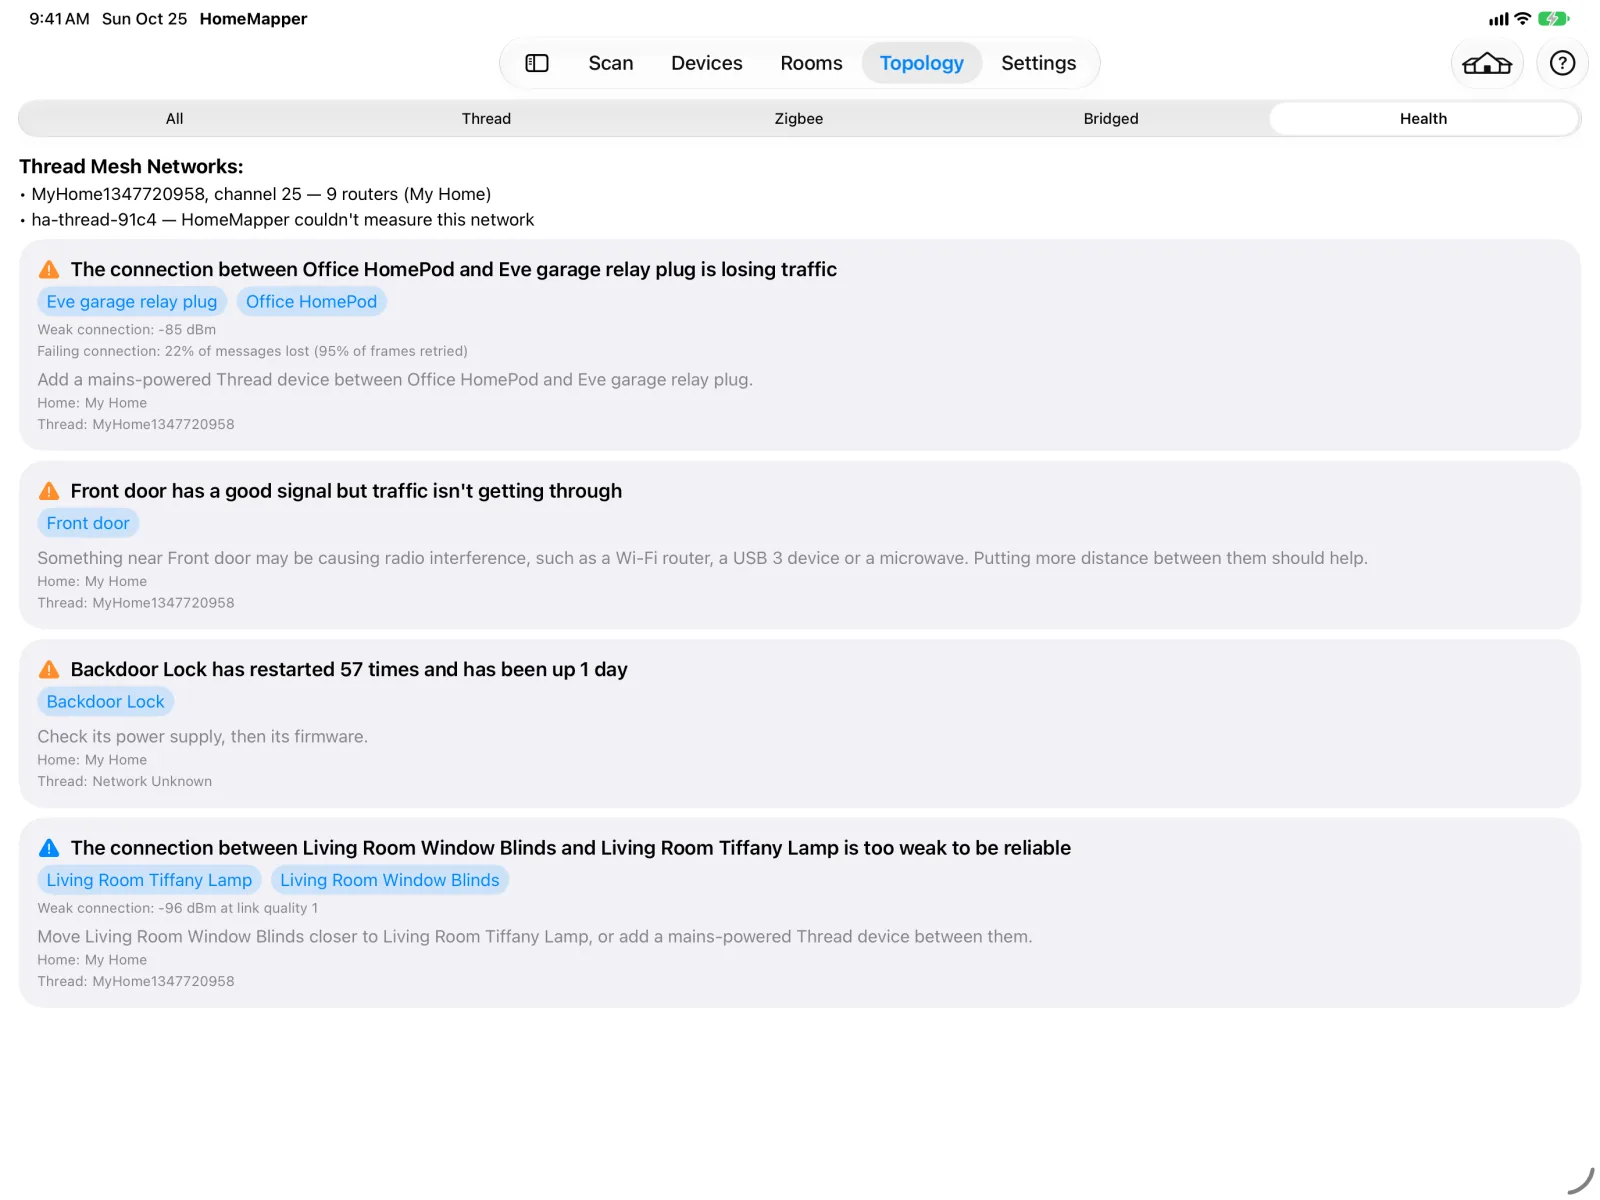The width and height of the screenshot is (1600, 1200).
Task: Click warning icon on Backdoor Lock alert
Action: click(49, 669)
